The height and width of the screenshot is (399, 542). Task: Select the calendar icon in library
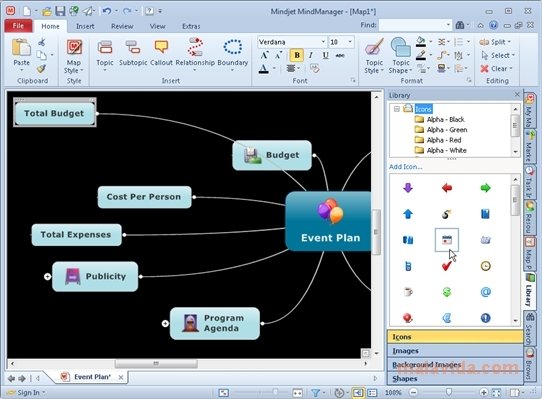pos(447,240)
